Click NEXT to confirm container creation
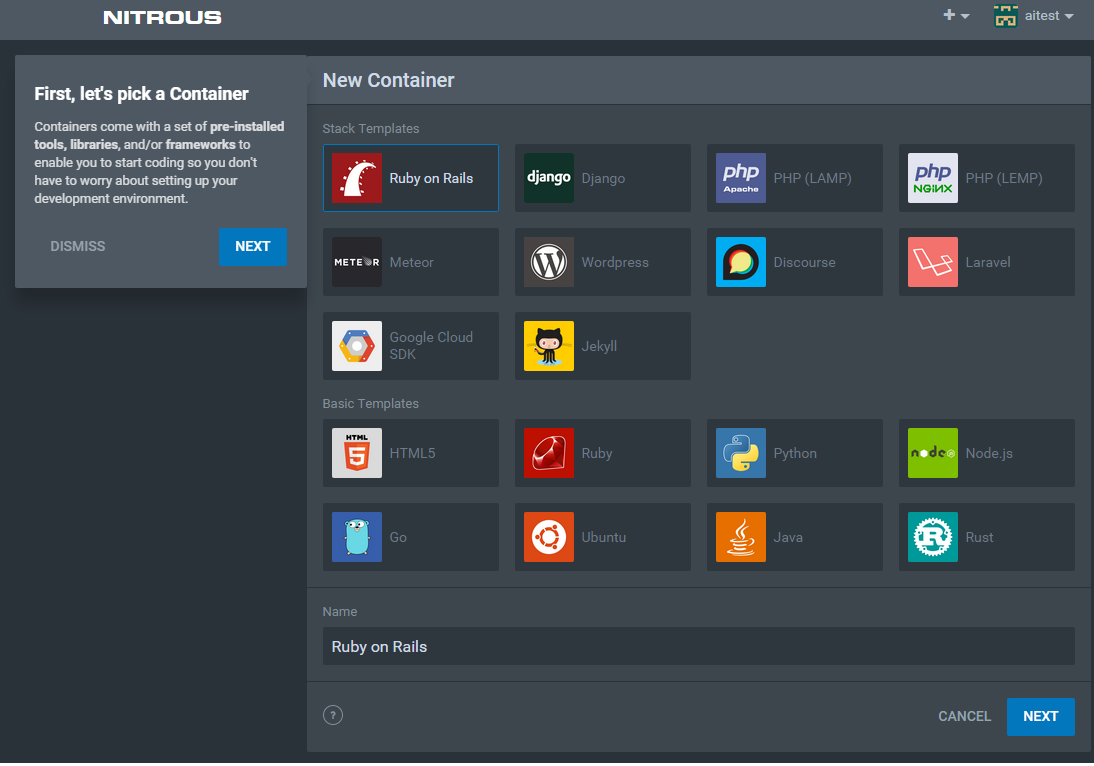 [x=1040, y=716]
